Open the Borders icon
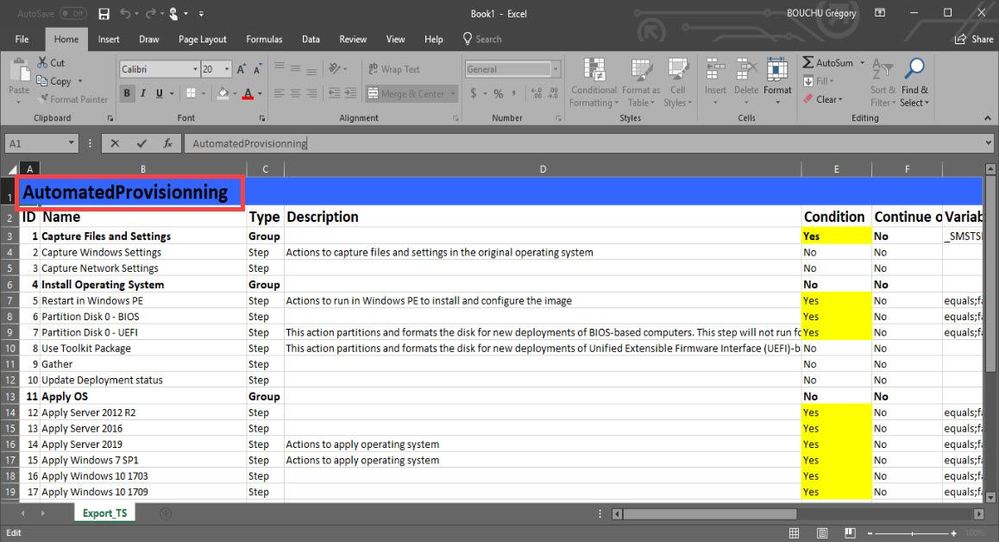This screenshot has height=542, width=999. click(190, 94)
